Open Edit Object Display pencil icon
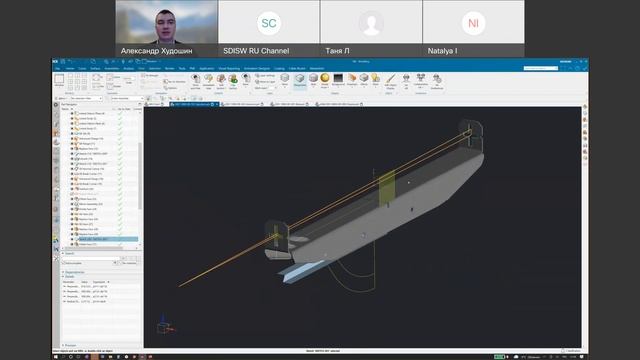Screen dimensions: 640x360 (x=391, y=81)
